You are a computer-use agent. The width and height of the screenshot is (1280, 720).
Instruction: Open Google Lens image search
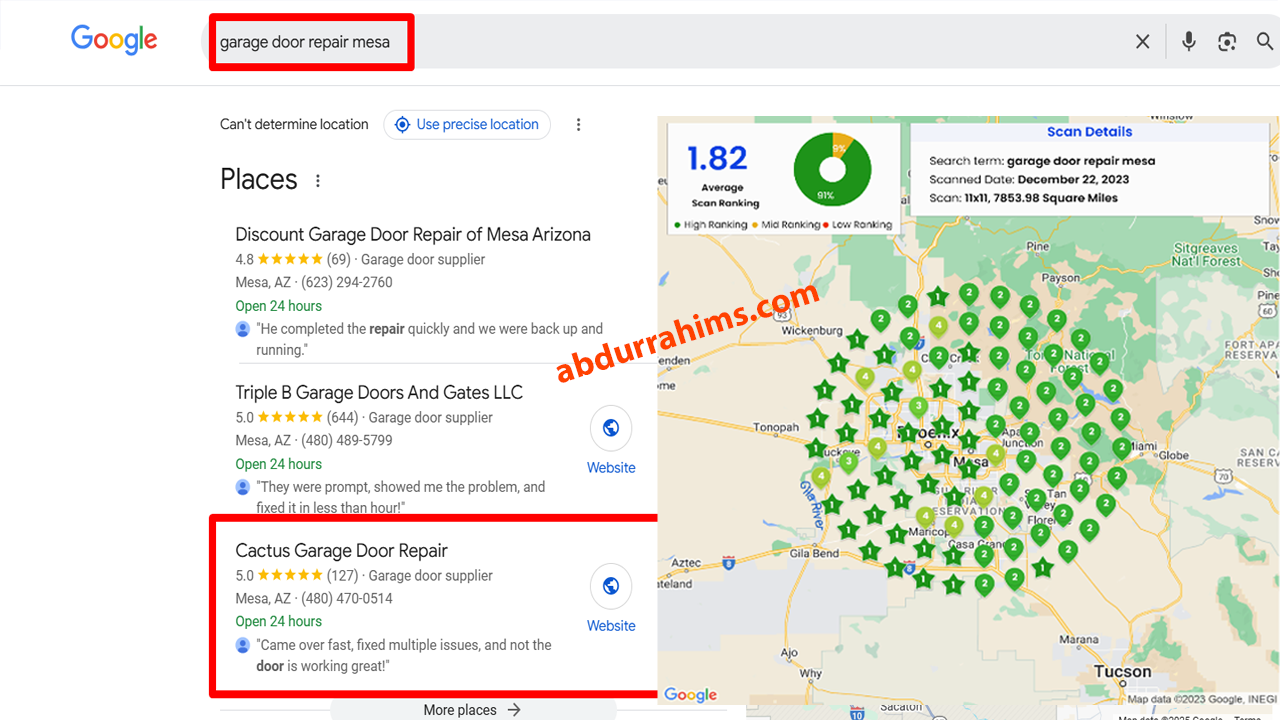1227,41
